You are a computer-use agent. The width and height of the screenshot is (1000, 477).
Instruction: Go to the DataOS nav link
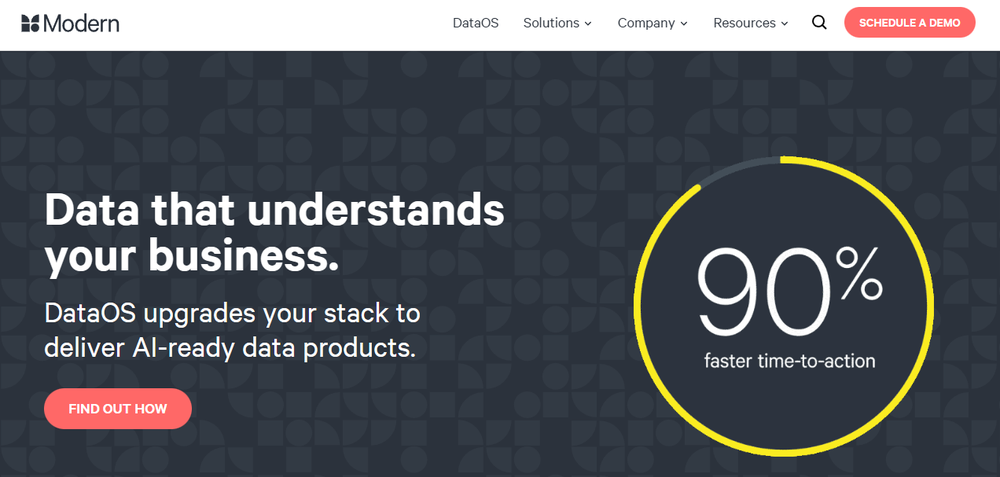click(475, 23)
